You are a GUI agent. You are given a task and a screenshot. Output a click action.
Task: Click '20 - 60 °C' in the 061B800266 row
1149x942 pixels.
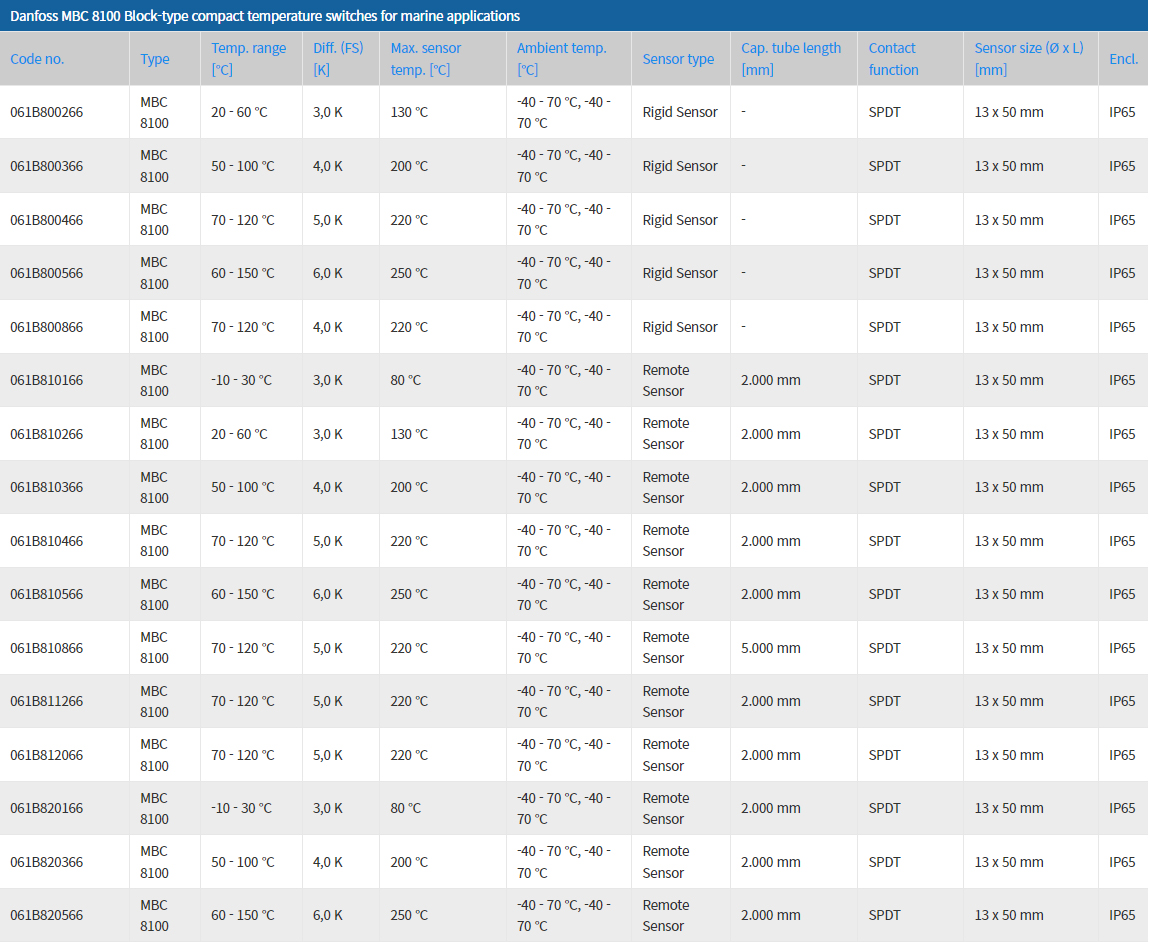[x=240, y=112]
